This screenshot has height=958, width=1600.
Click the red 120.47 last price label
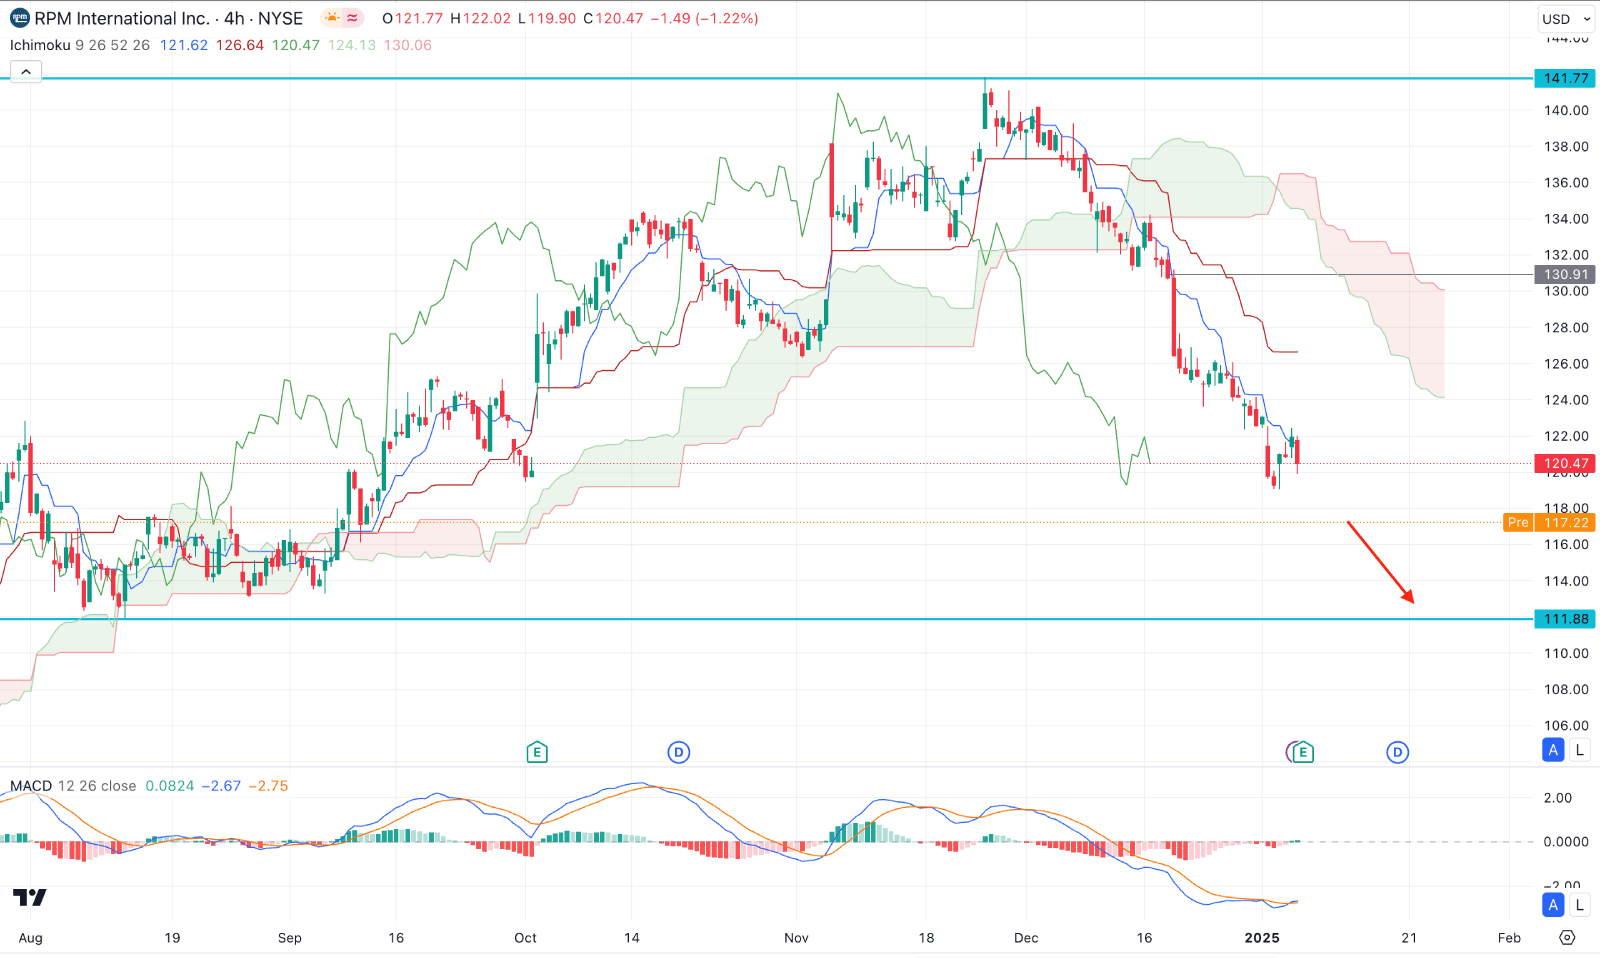tap(1565, 463)
